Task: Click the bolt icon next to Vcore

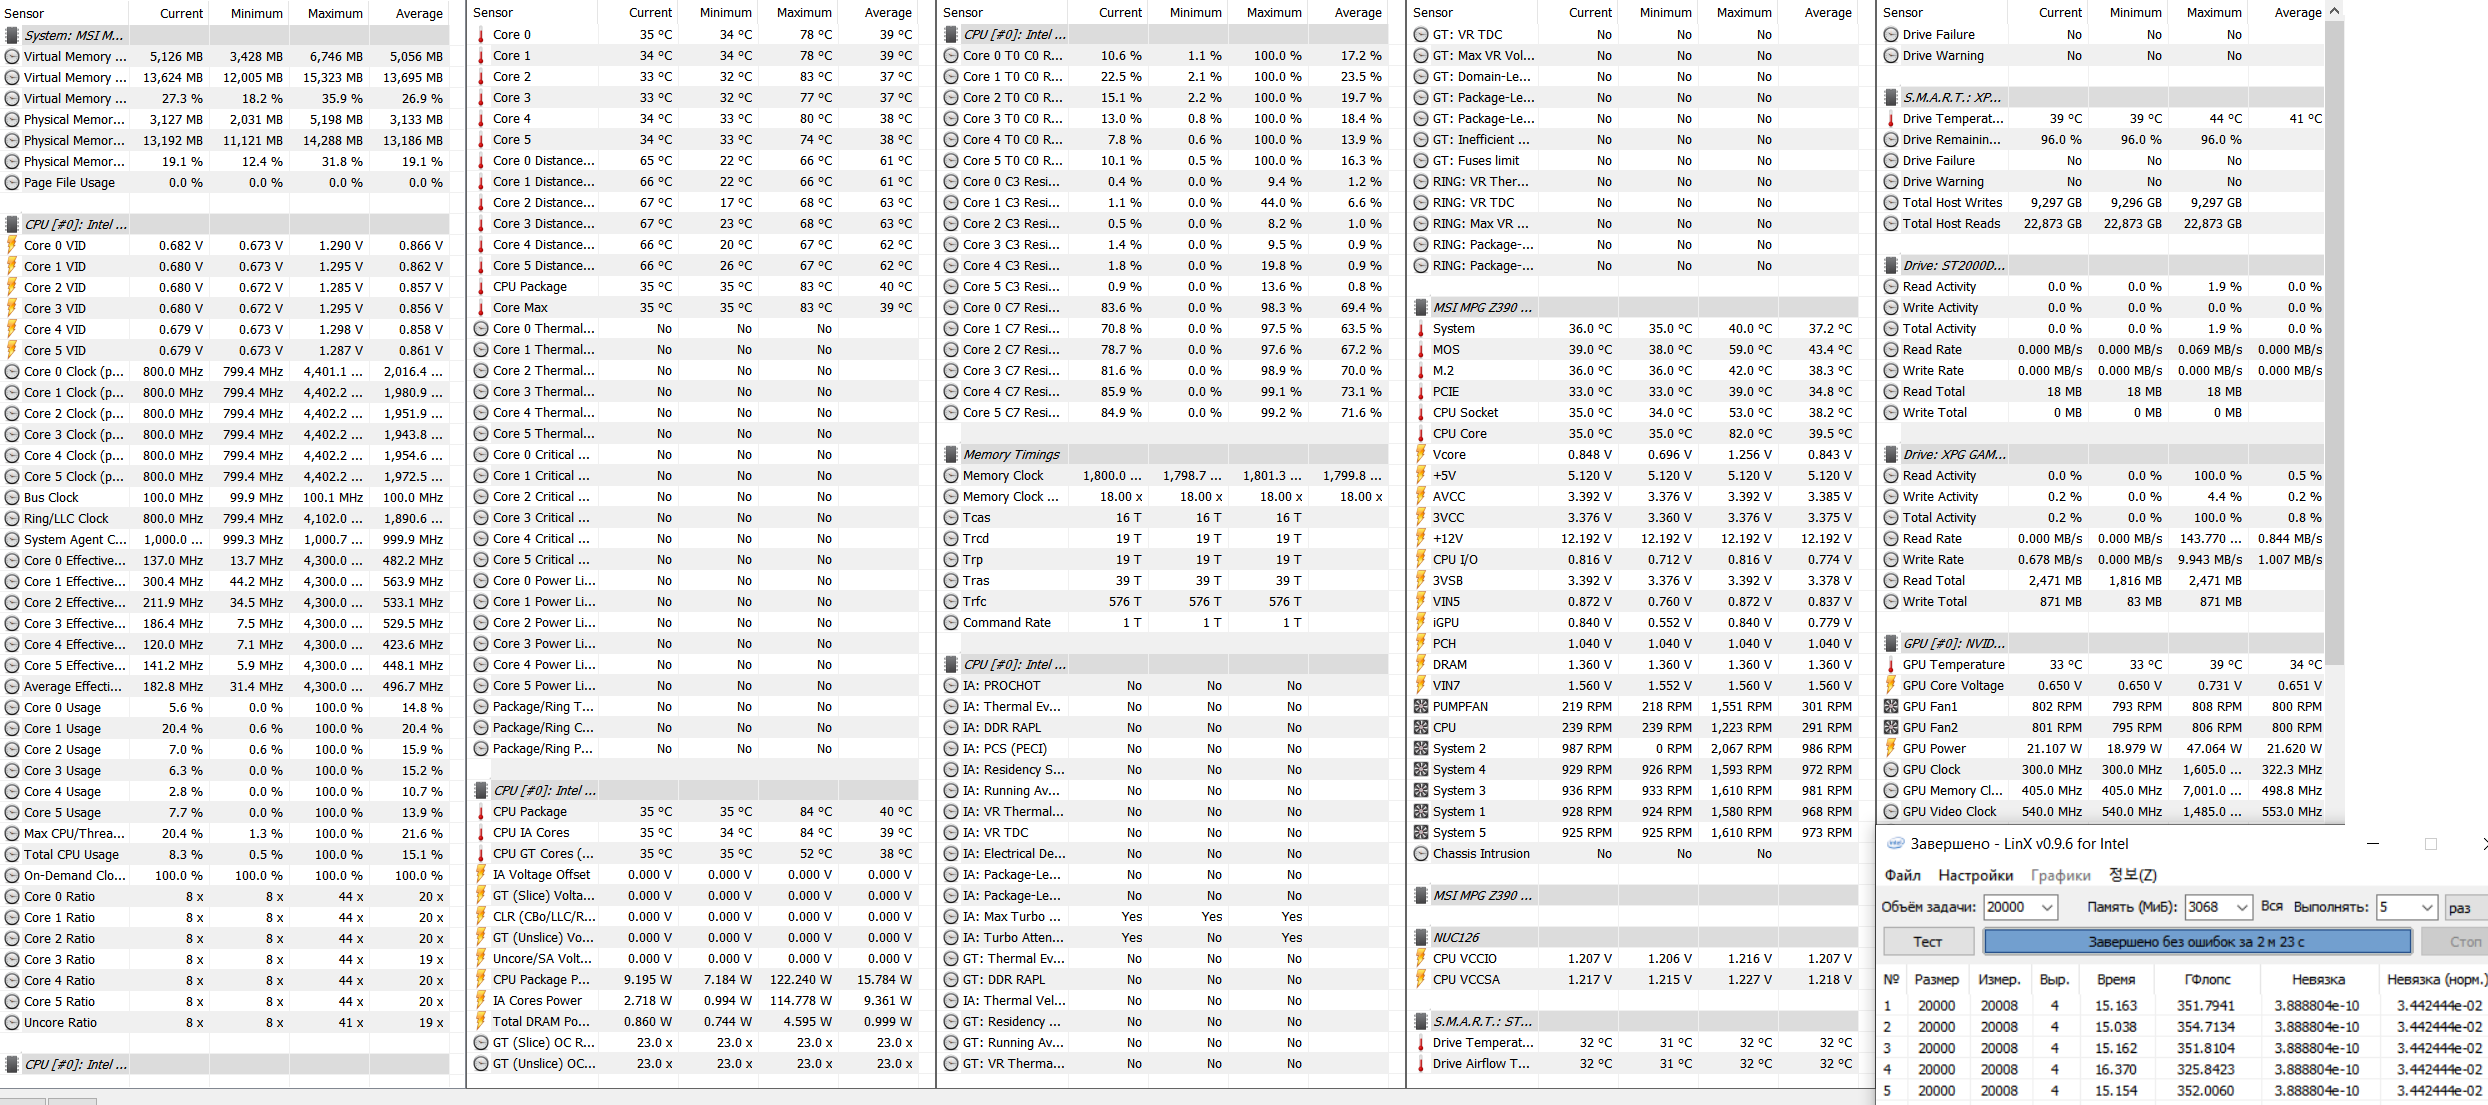Action: pos(1421,454)
